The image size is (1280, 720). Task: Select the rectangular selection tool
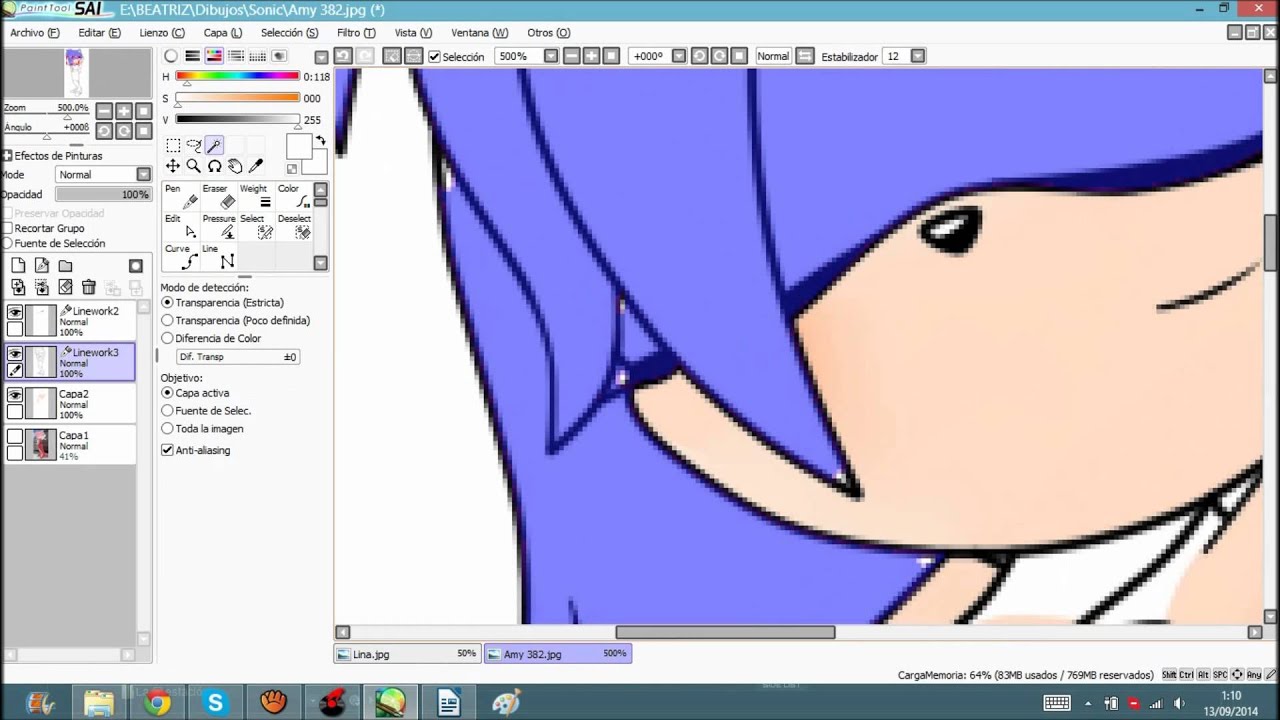pyautogui.click(x=173, y=146)
